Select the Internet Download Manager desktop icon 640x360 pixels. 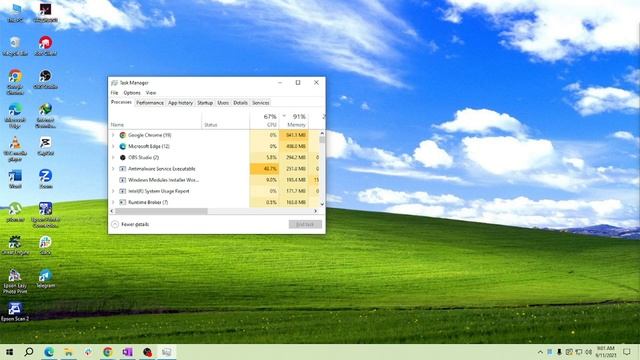[x=45, y=115]
